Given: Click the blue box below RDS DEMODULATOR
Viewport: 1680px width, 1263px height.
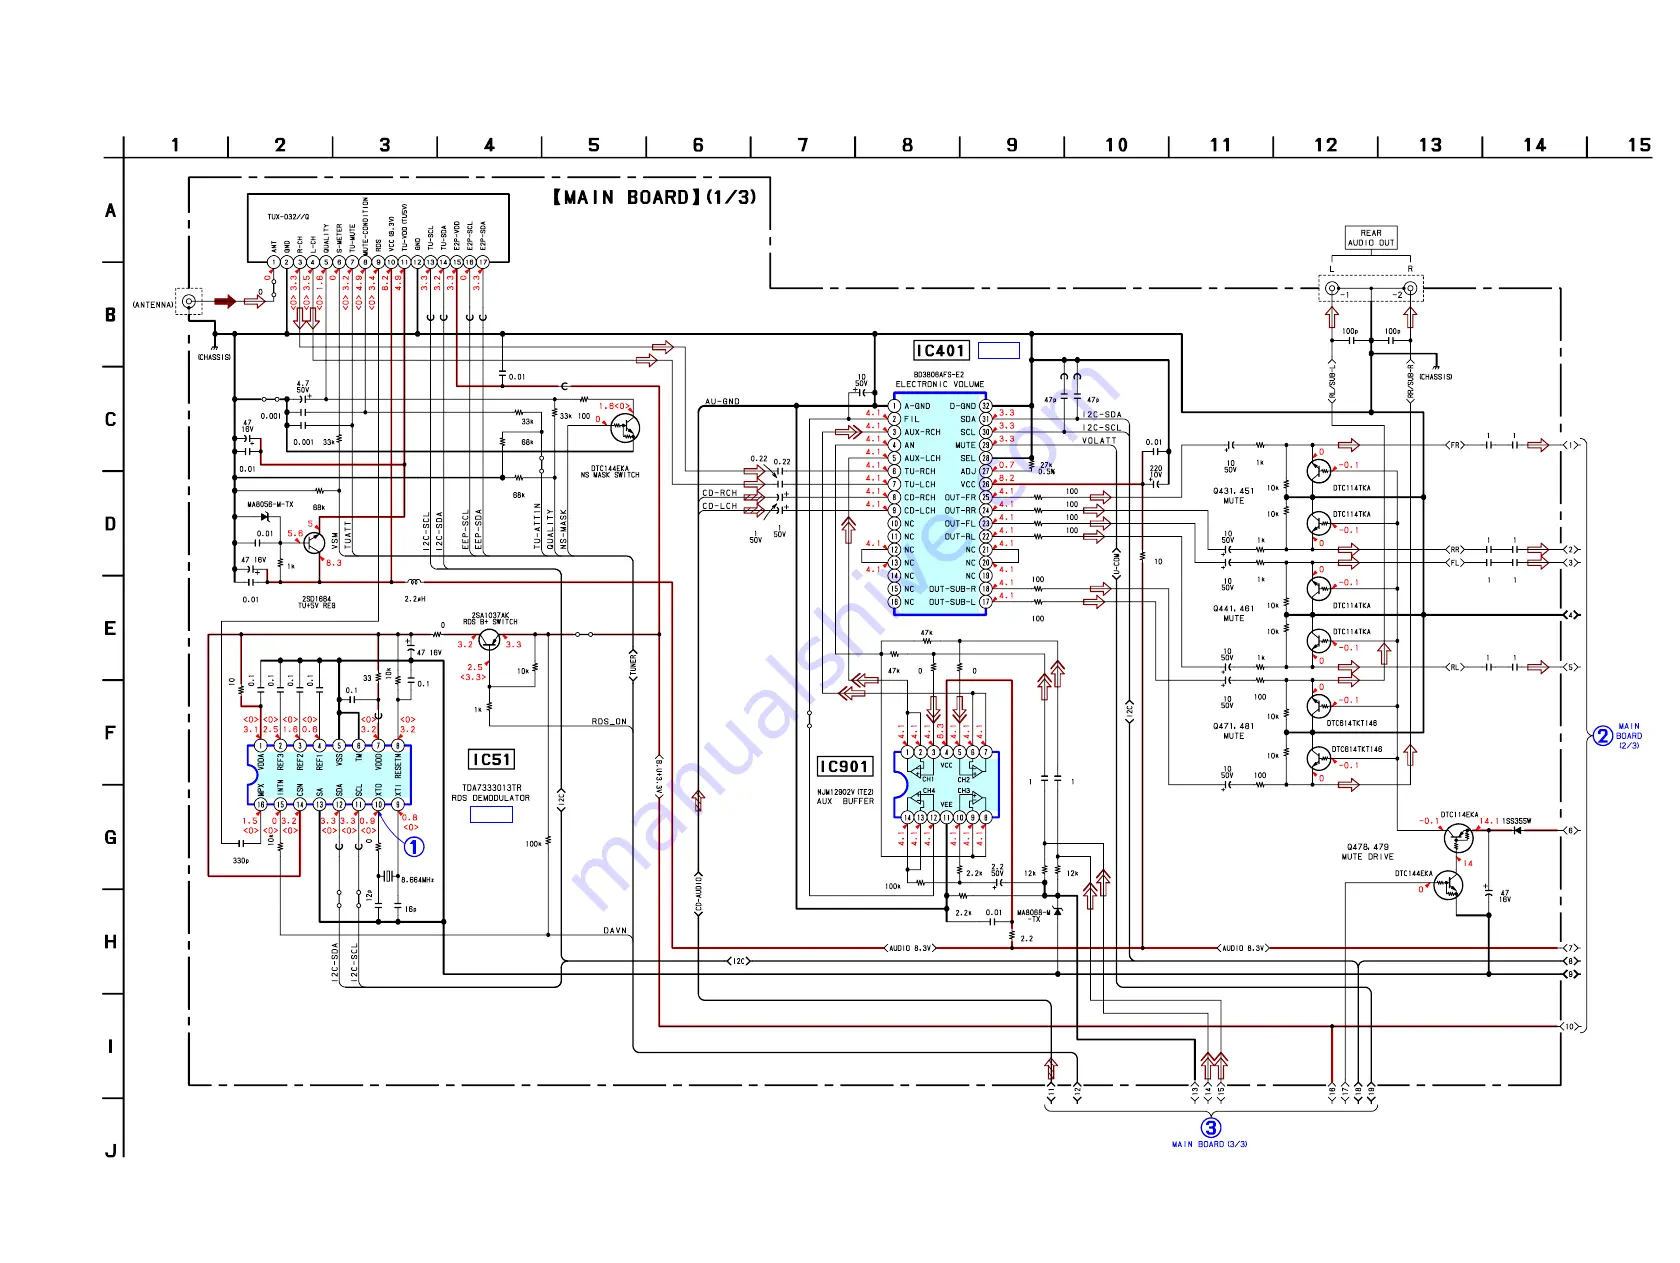Looking at the screenshot, I should coord(491,815).
